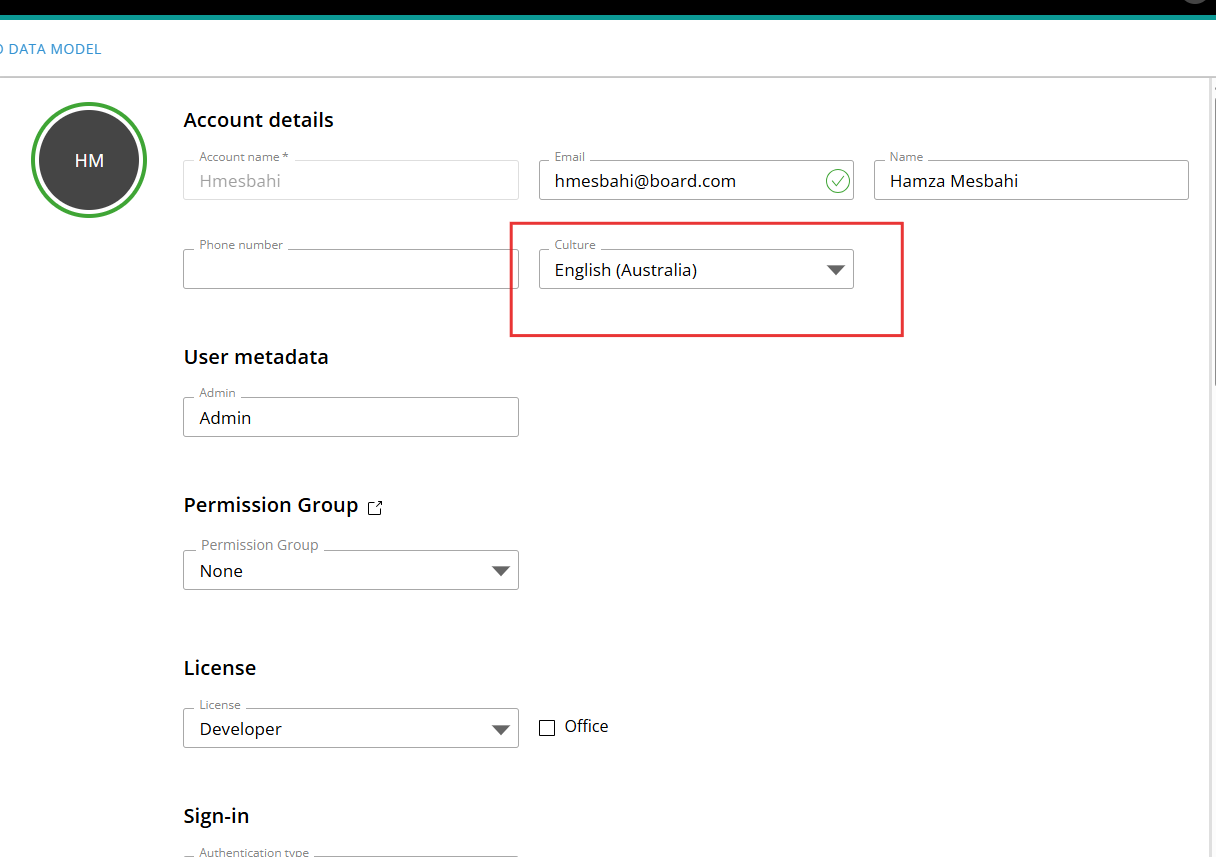1216x857 pixels.
Task: Enable the Office checkbox
Action: pyautogui.click(x=547, y=728)
